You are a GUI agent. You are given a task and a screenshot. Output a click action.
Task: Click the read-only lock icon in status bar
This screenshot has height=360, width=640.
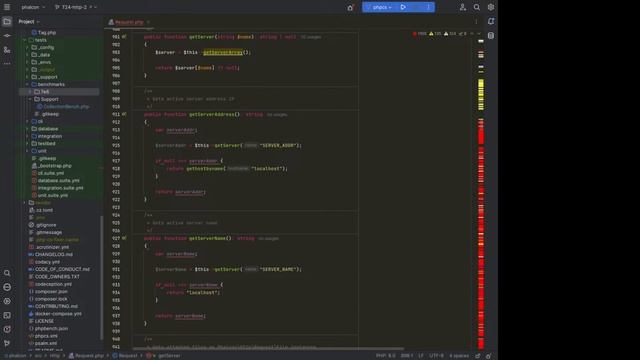pyautogui.click(x=478, y=356)
